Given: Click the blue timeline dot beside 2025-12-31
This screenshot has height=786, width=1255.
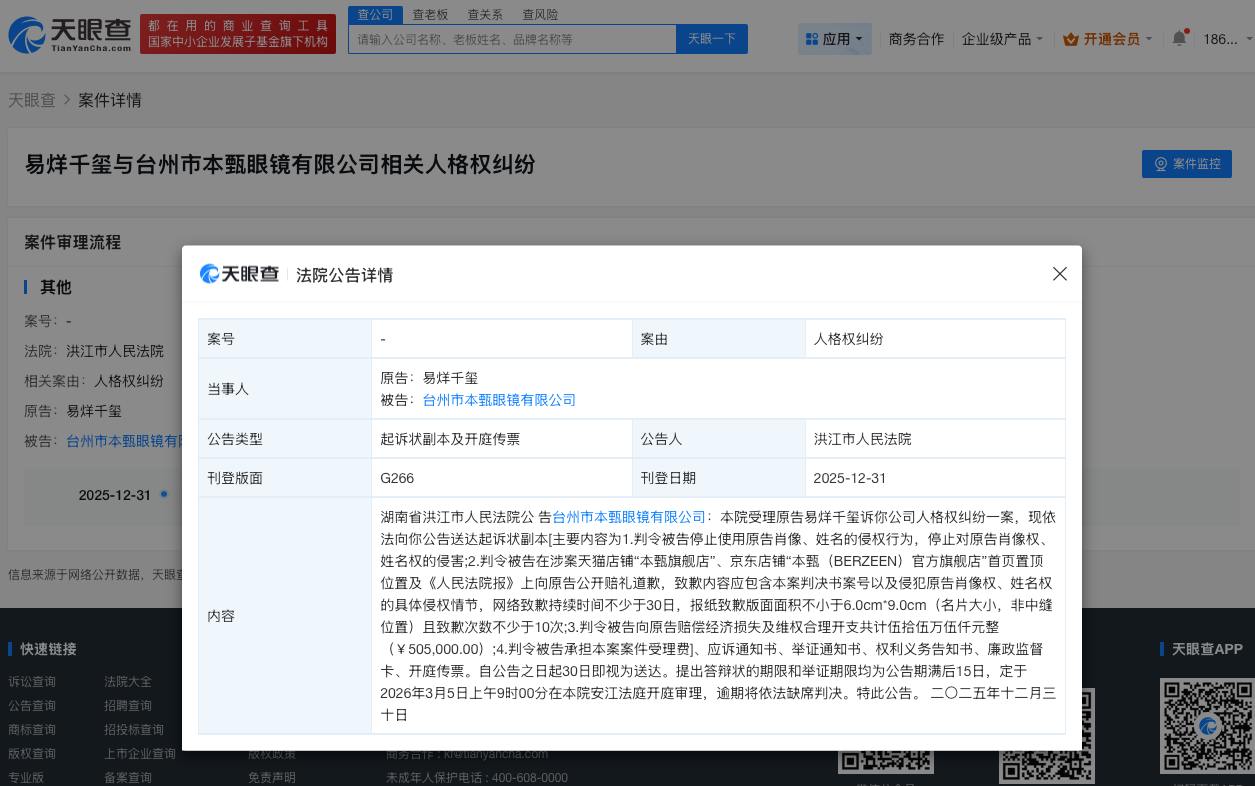Looking at the screenshot, I should [163, 494].
